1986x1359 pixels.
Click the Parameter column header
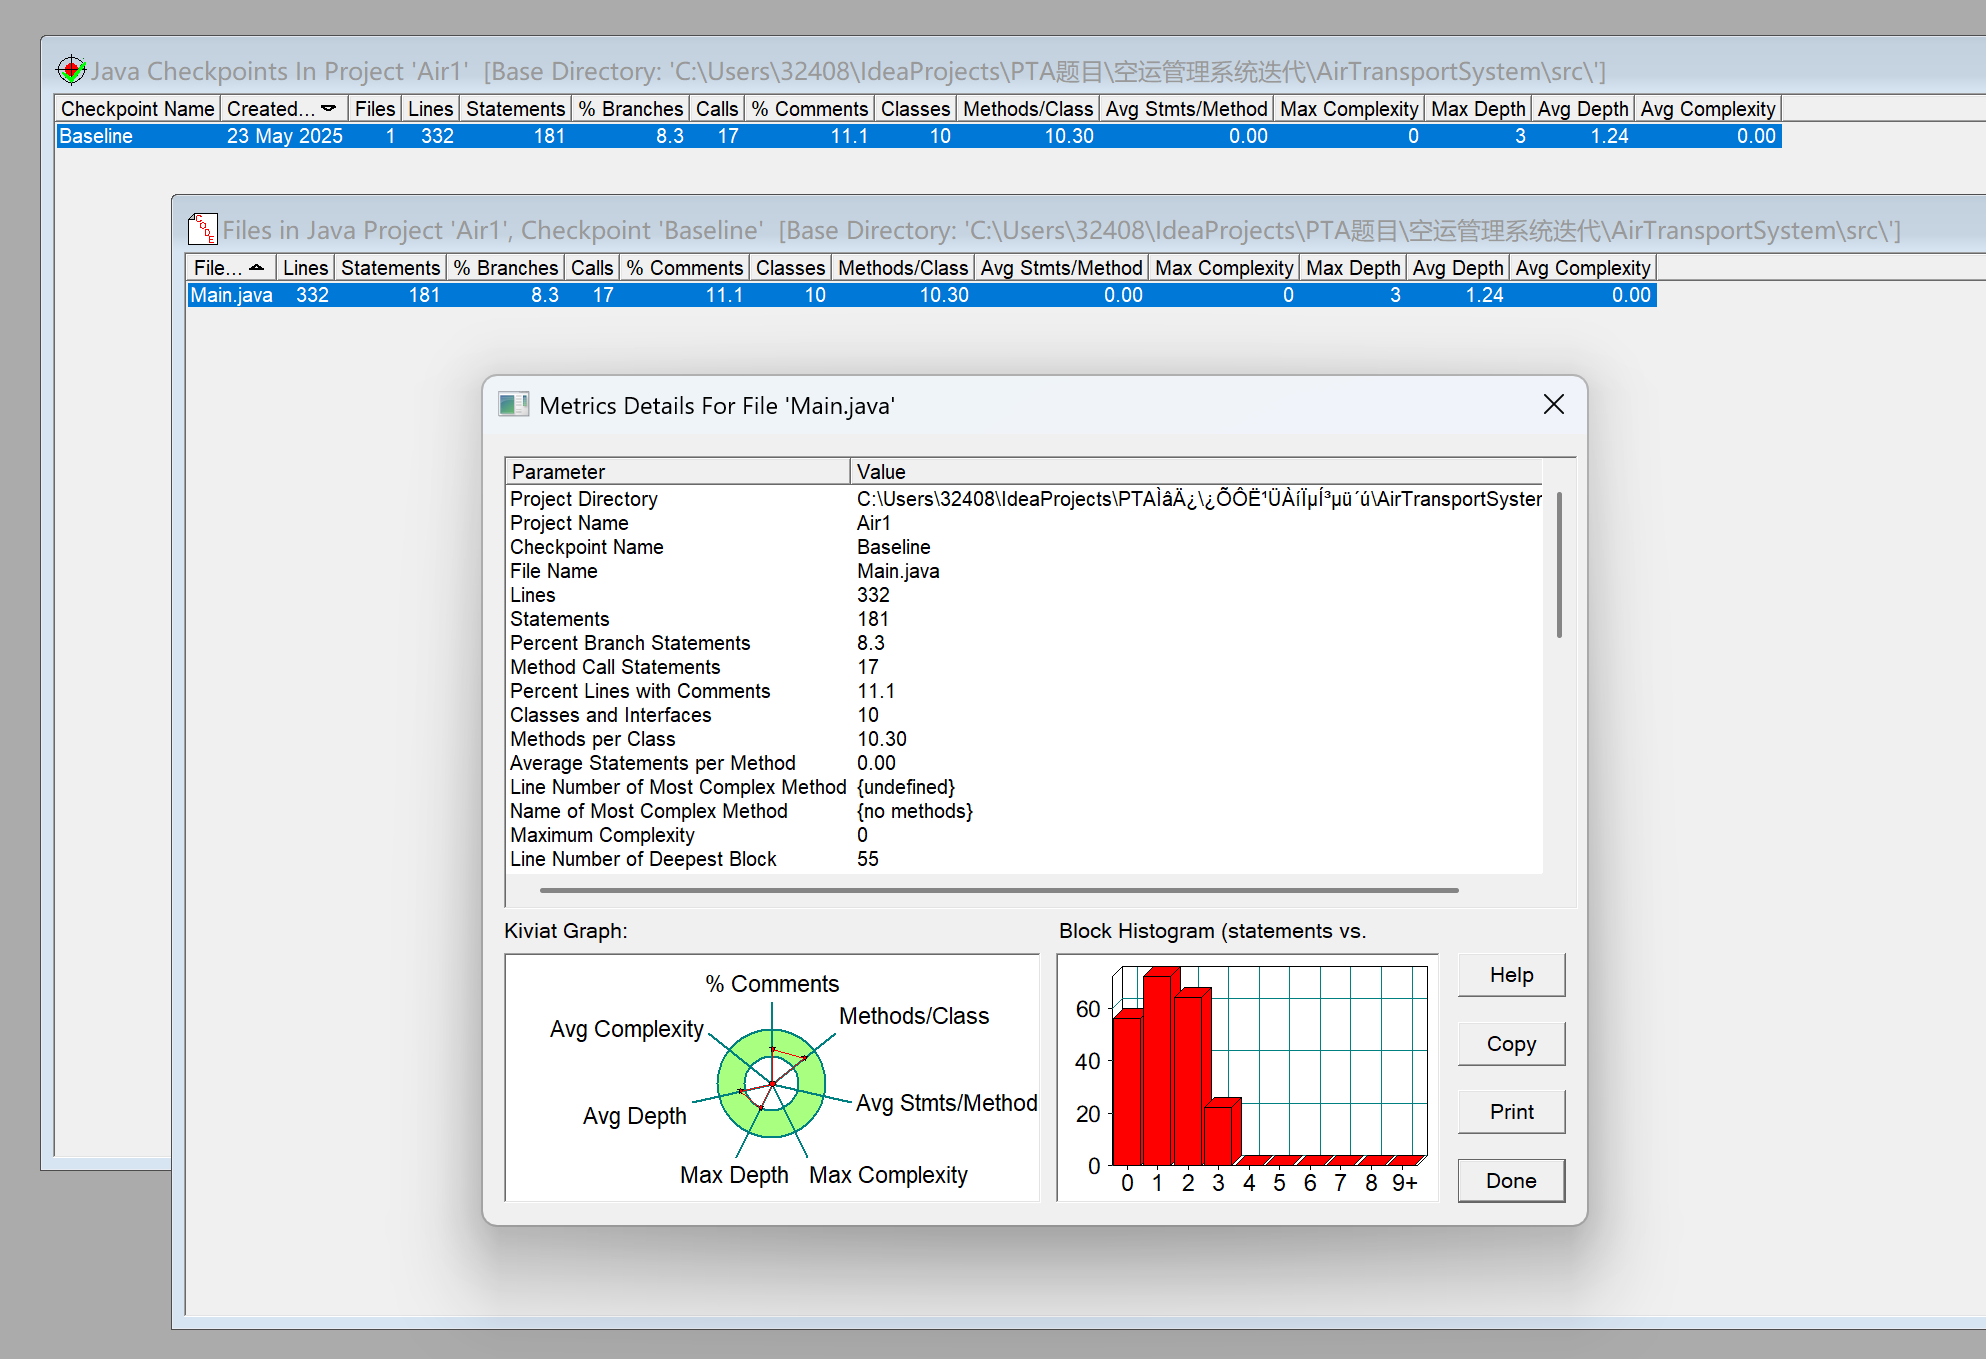677,471
